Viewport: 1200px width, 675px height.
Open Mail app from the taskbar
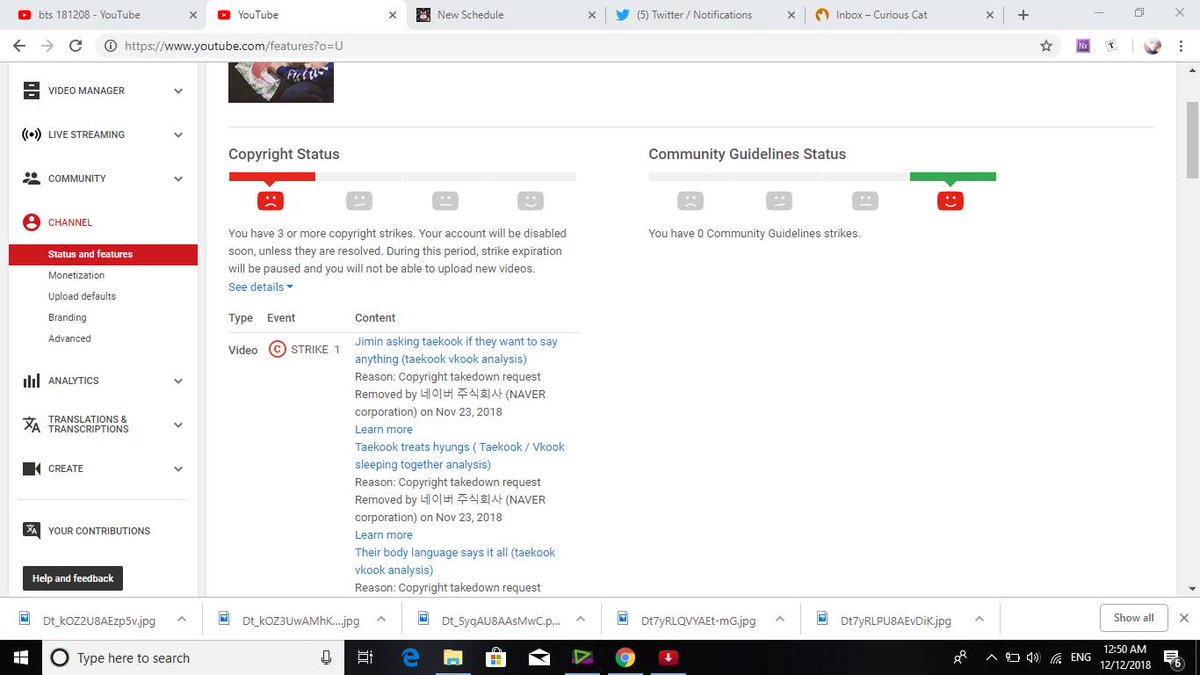tap(539, 657)
